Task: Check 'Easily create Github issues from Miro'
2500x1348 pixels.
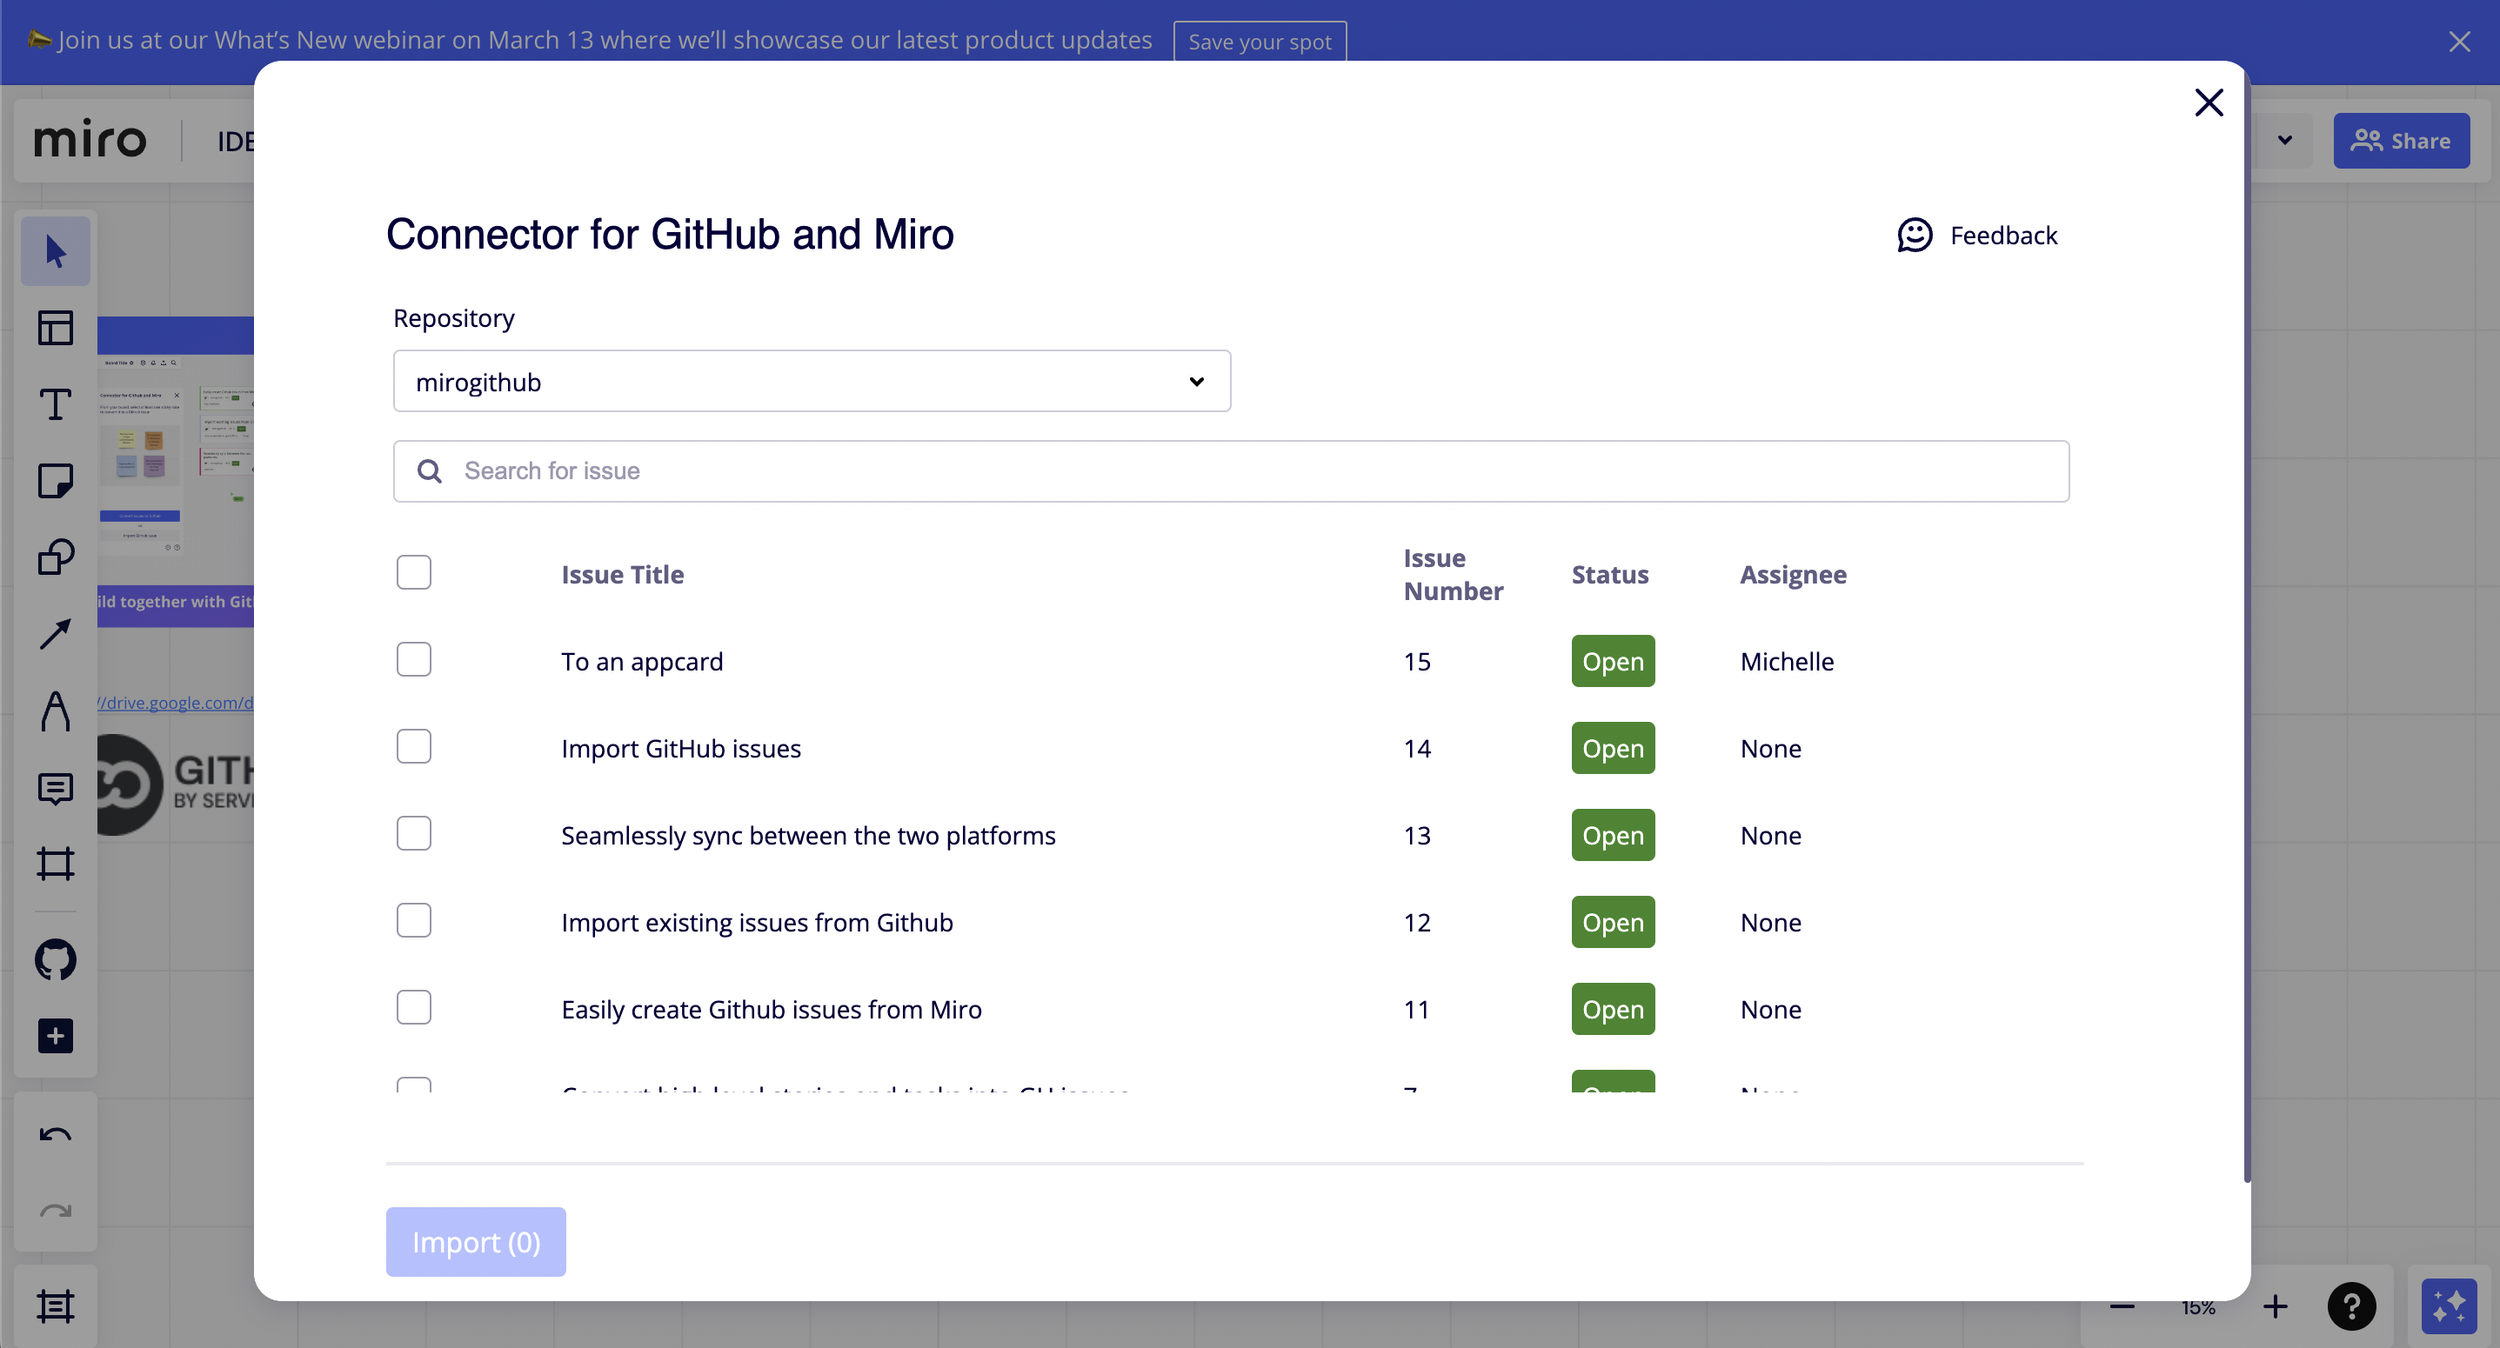Action: click(x=414, y=1008)
